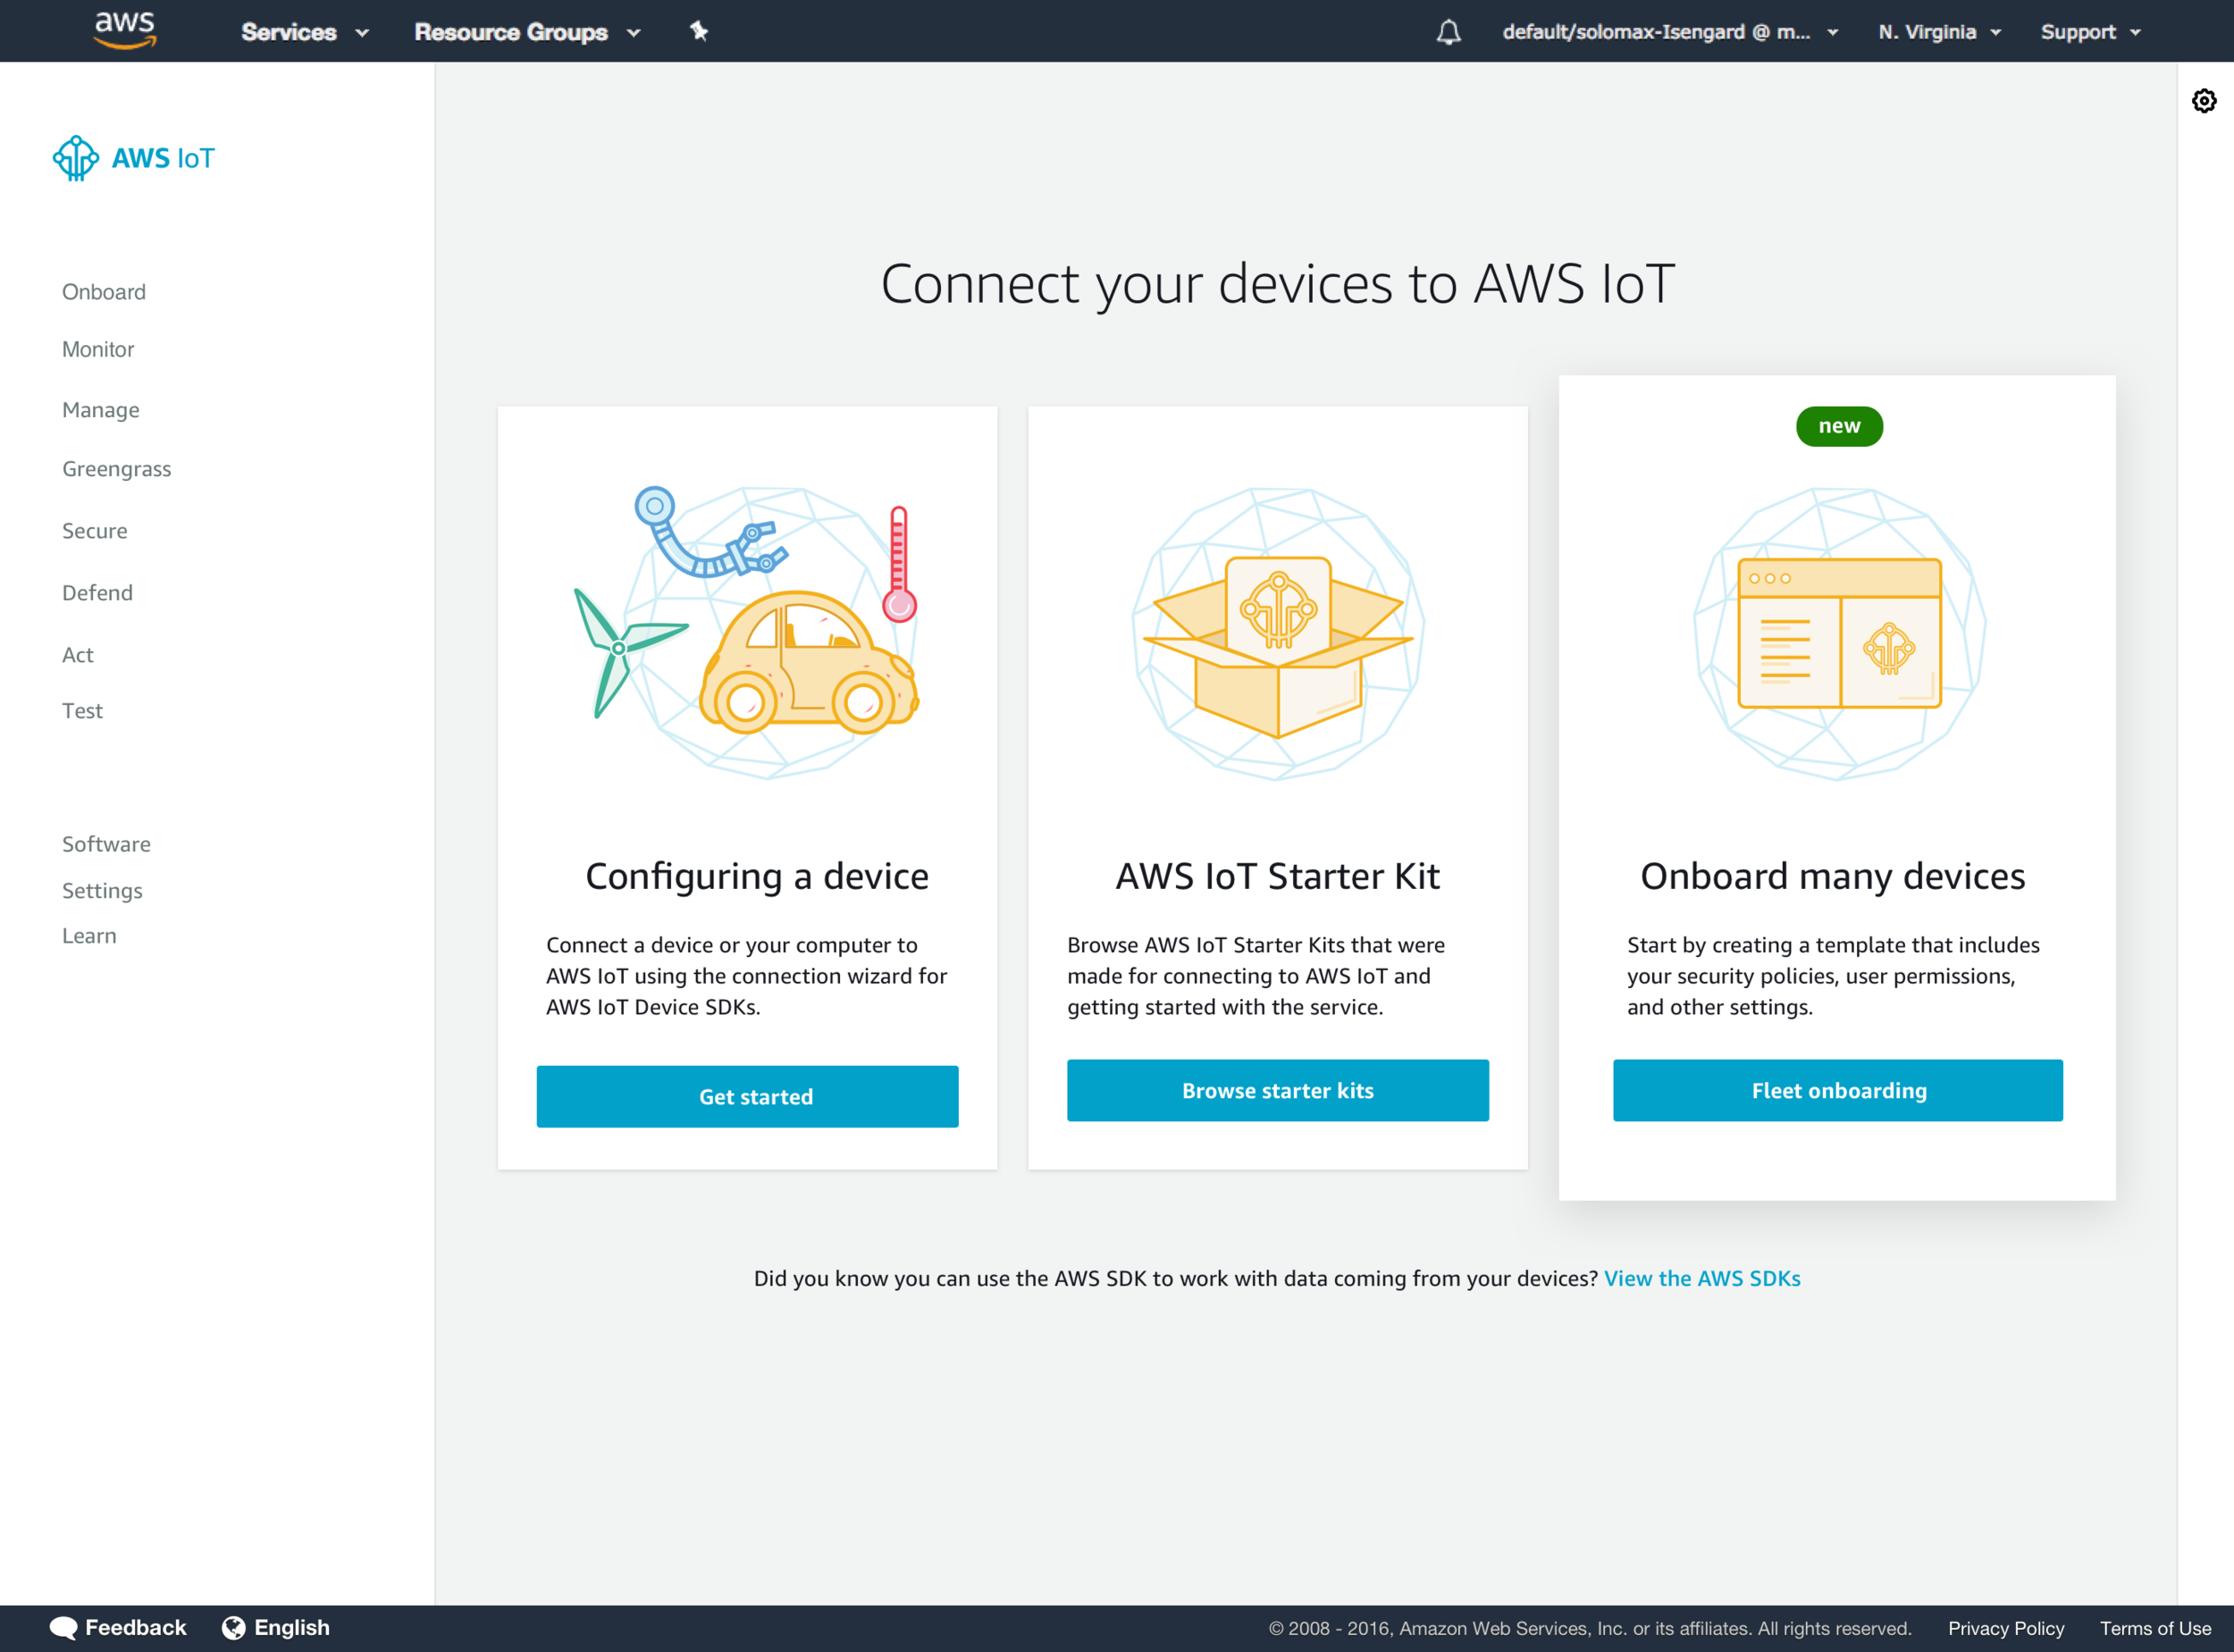
Task: Open the Manage sidebar section
Action: (101, 410)
